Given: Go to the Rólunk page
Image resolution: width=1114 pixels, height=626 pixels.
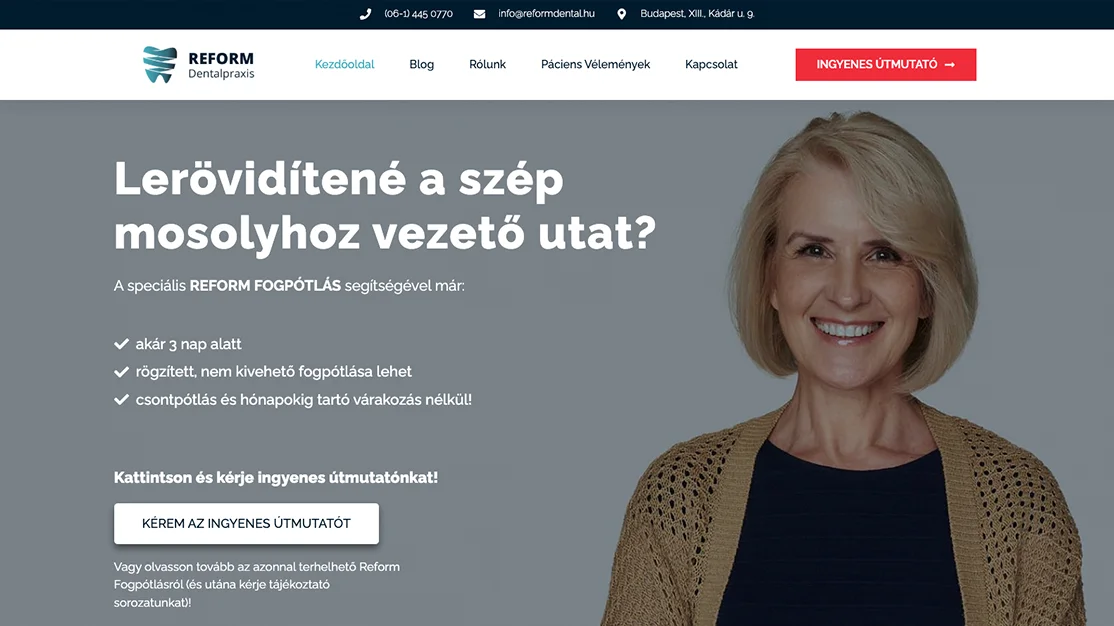Looking at the screenshot, I should point(487,64).
